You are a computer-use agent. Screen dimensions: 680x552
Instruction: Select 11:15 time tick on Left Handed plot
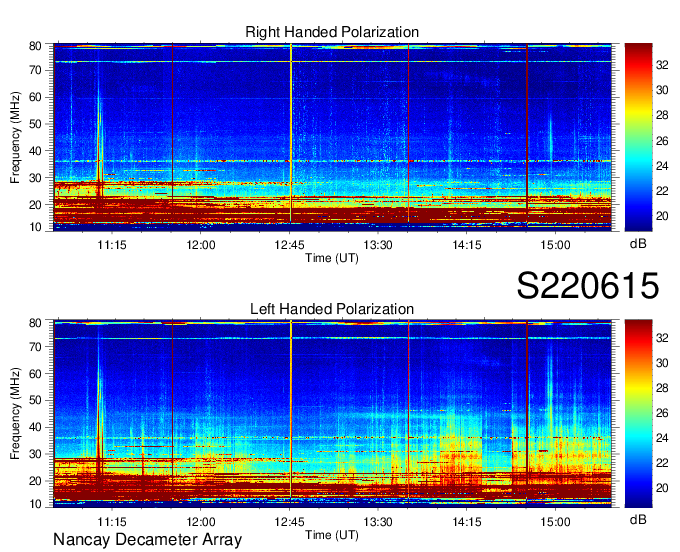pos(112,522)
